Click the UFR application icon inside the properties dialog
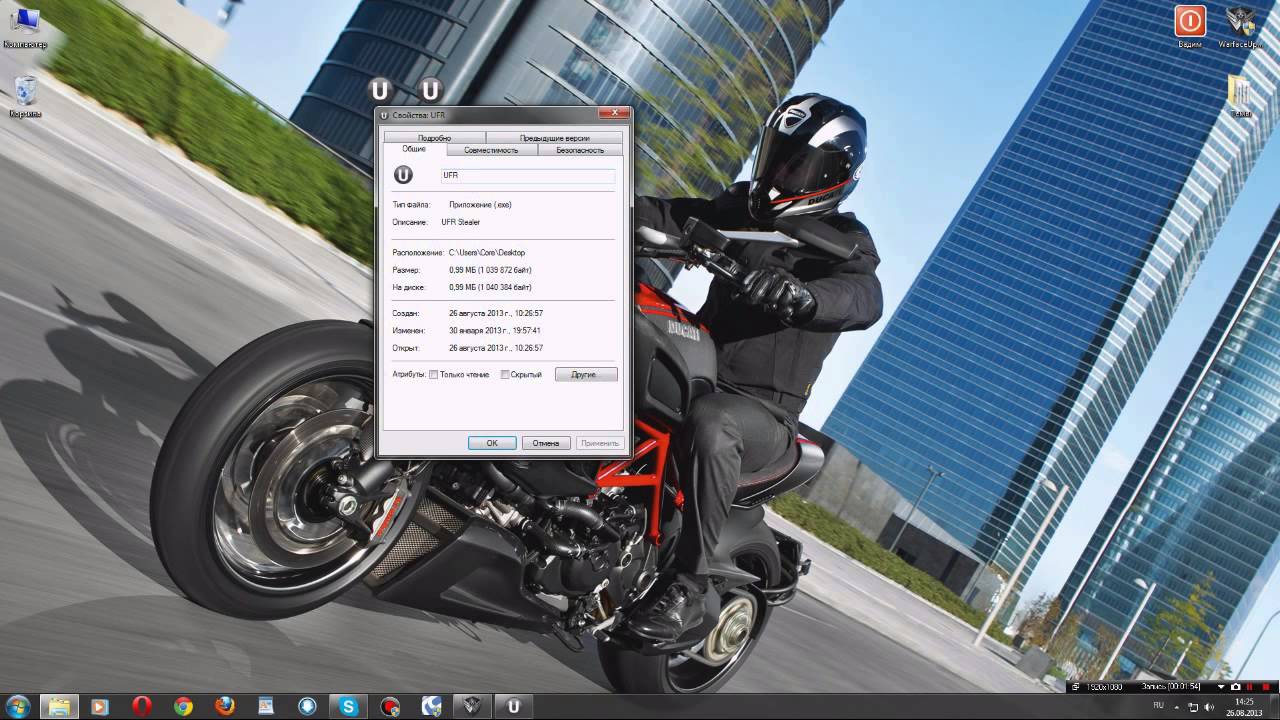 (402, 175)
